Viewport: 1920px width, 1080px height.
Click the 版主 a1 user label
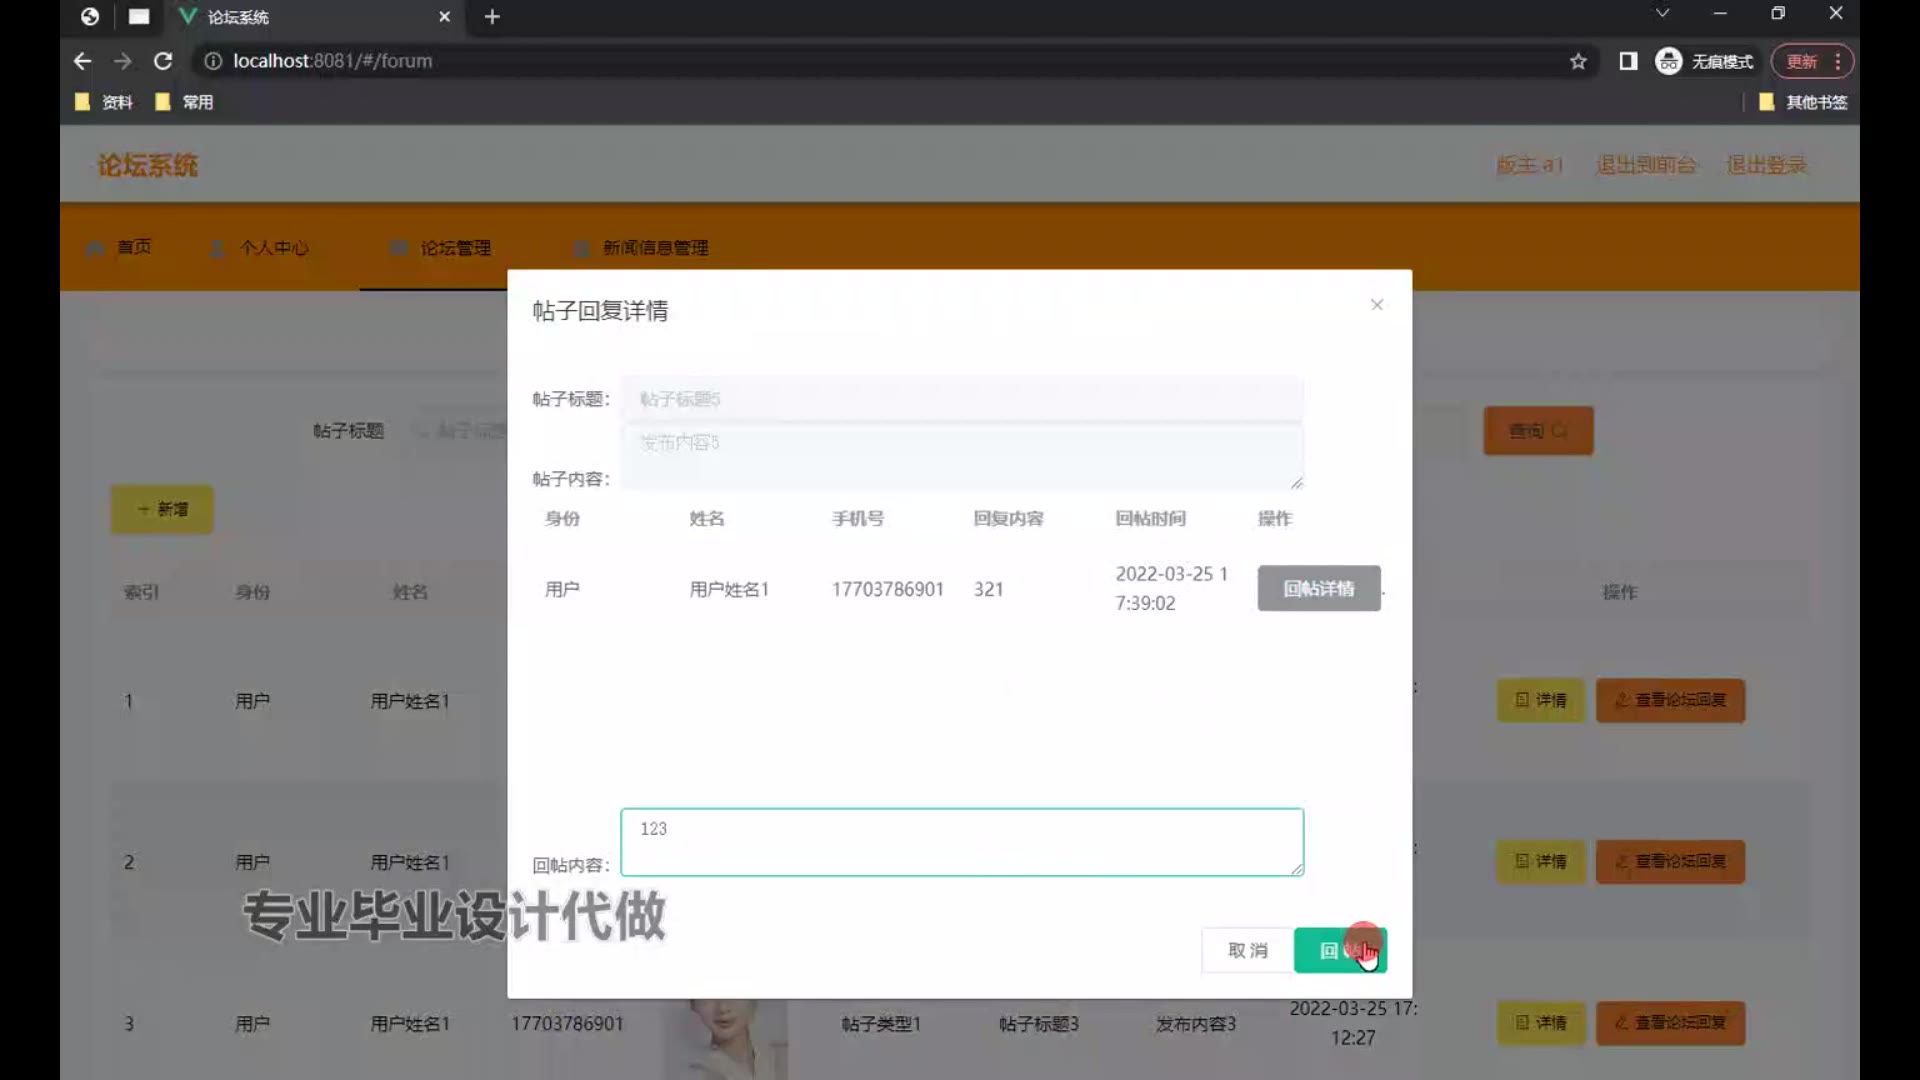coord(1529,165)
